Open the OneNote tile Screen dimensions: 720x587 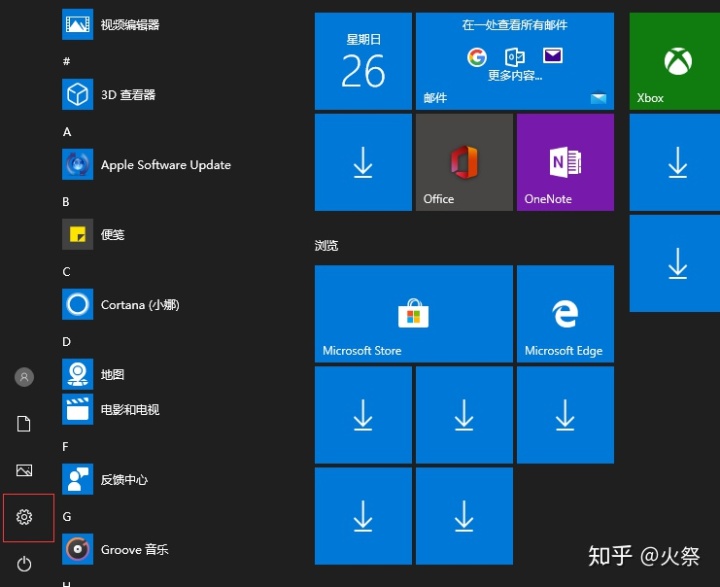[x=565, y=163]
